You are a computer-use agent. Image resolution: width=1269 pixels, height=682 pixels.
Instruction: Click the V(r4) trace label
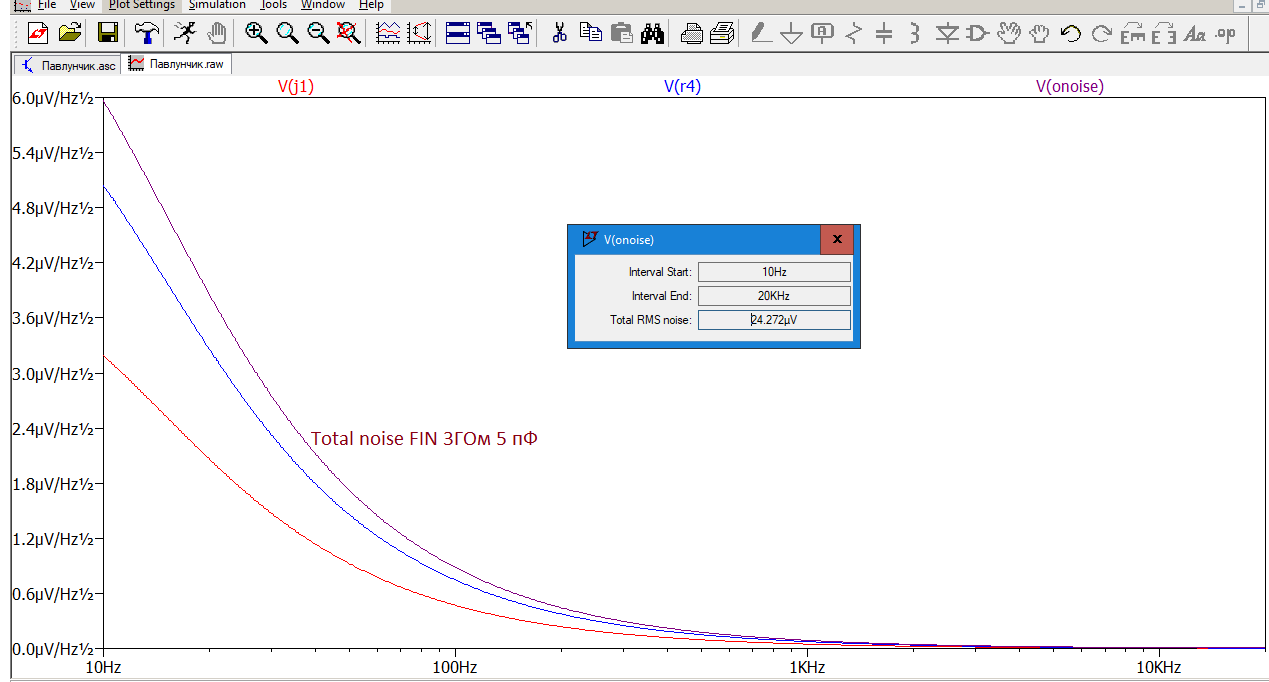(682, 87)
